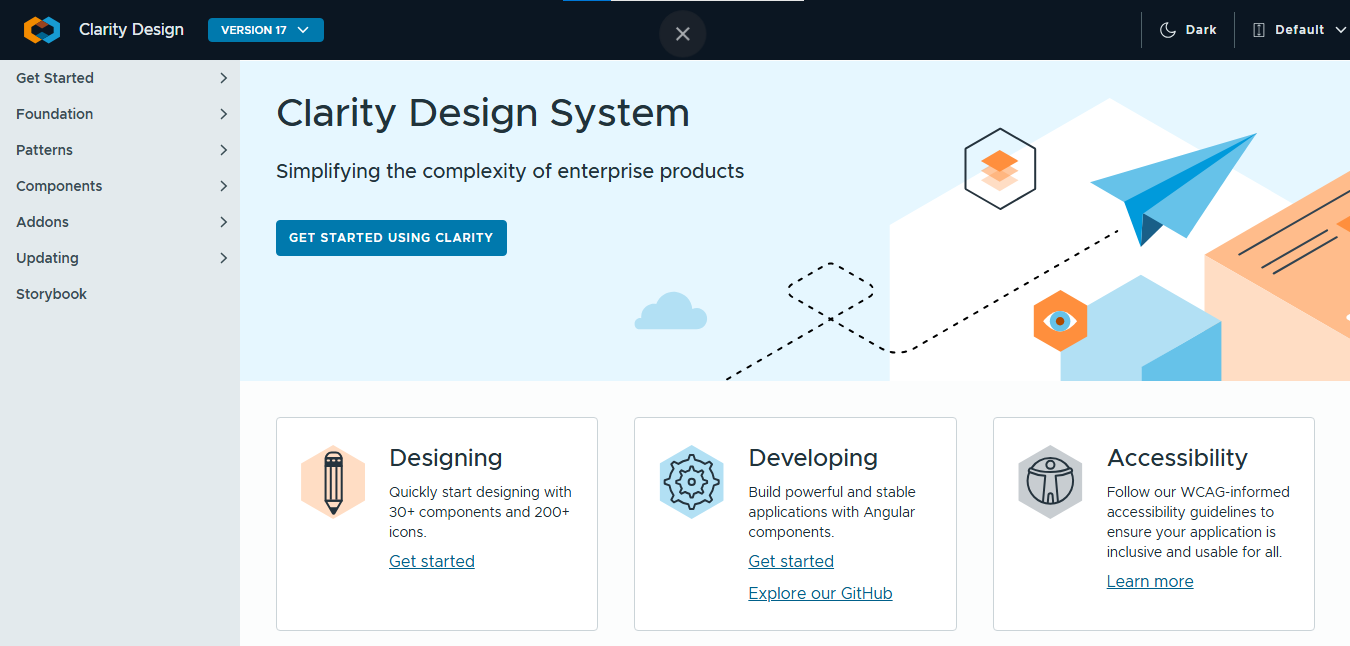Click the gear Developing hexagon icon
This screenshot has width=1350, height=646.
[x=692, y=482]
